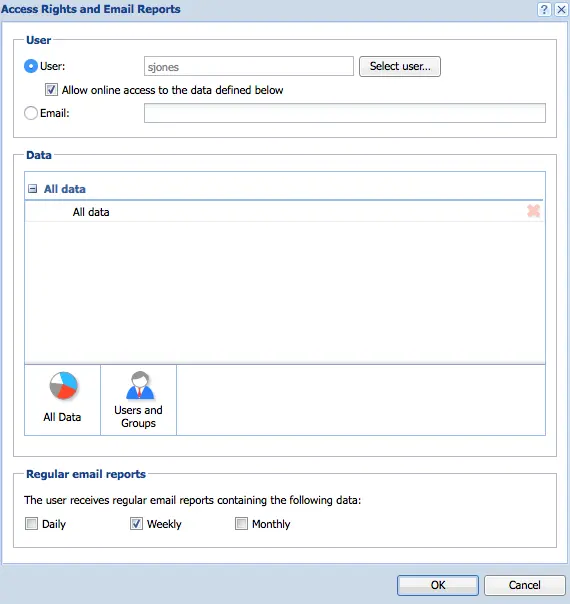Disable Weekly email reports
This screenshot has height=604, width=570.
pyautogui.click(x=136, y=524)
